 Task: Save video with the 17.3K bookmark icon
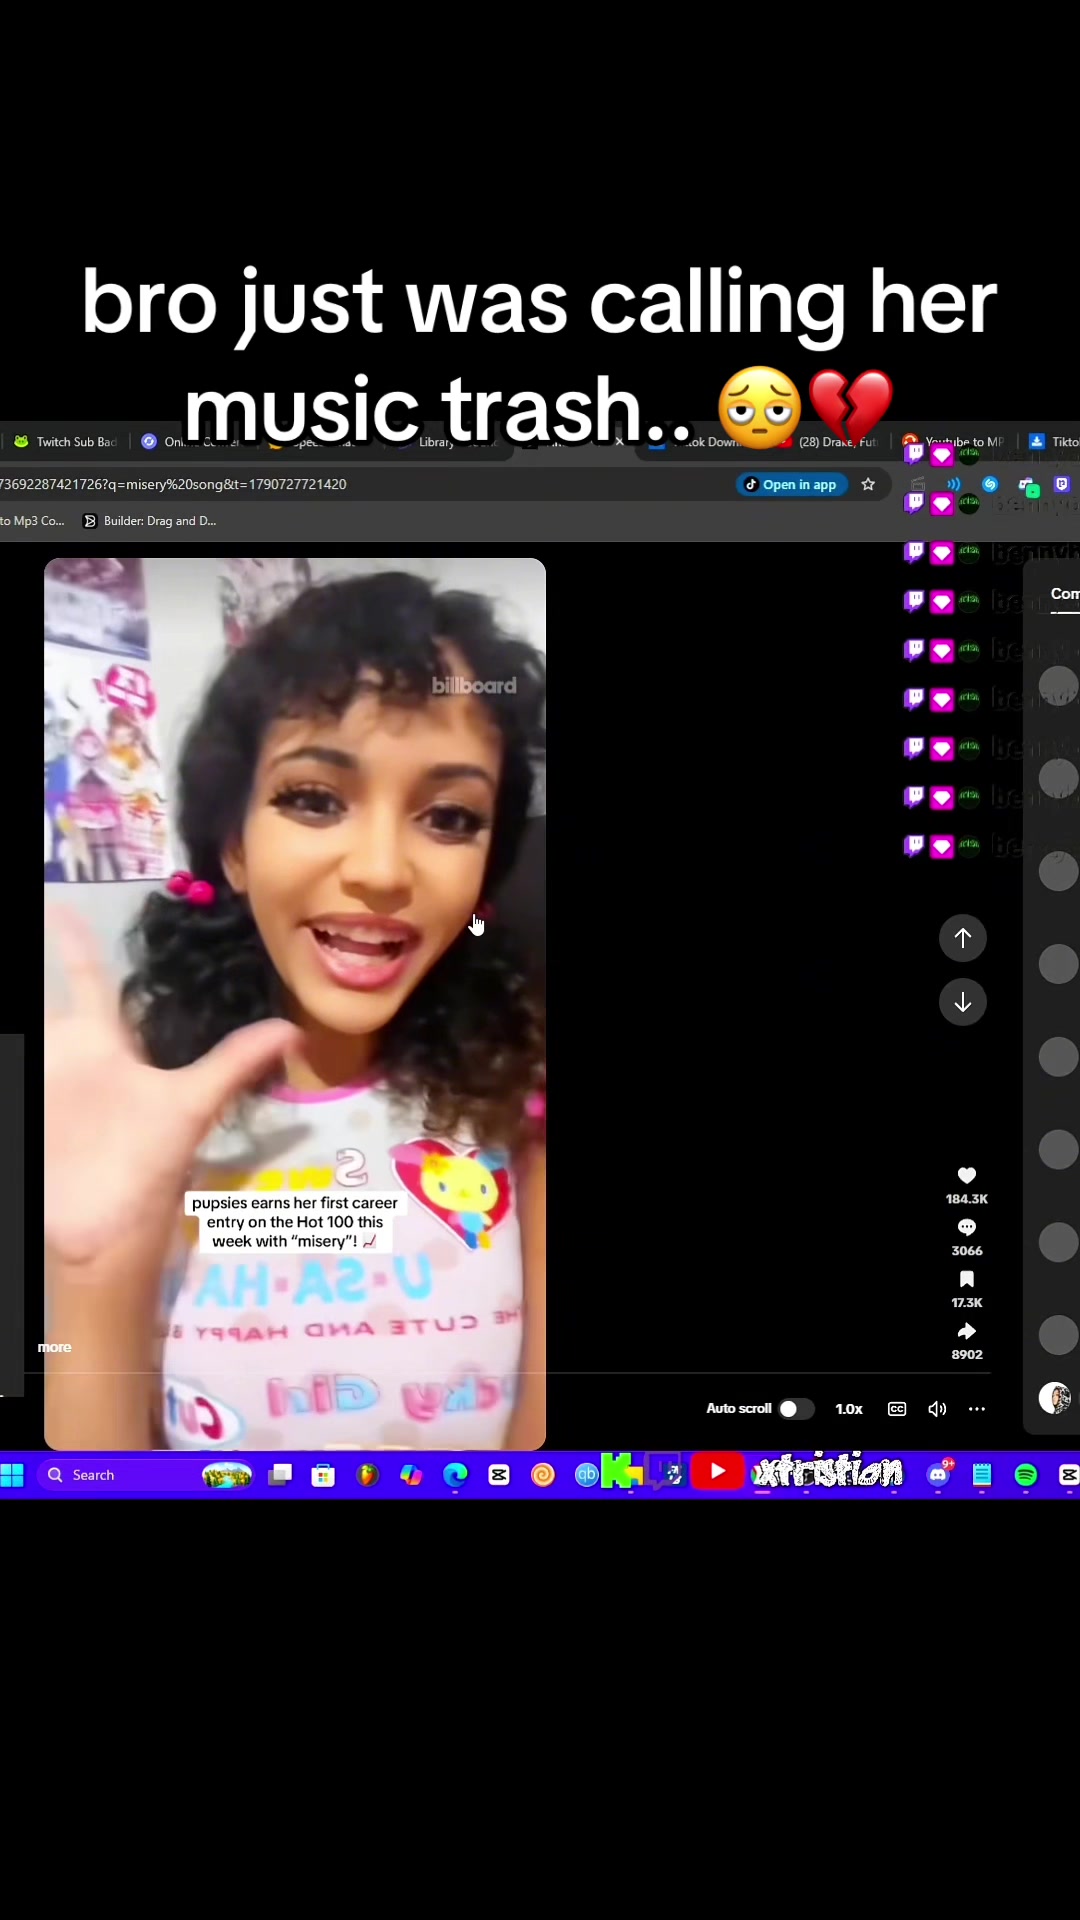click(x=966, y=1279)
